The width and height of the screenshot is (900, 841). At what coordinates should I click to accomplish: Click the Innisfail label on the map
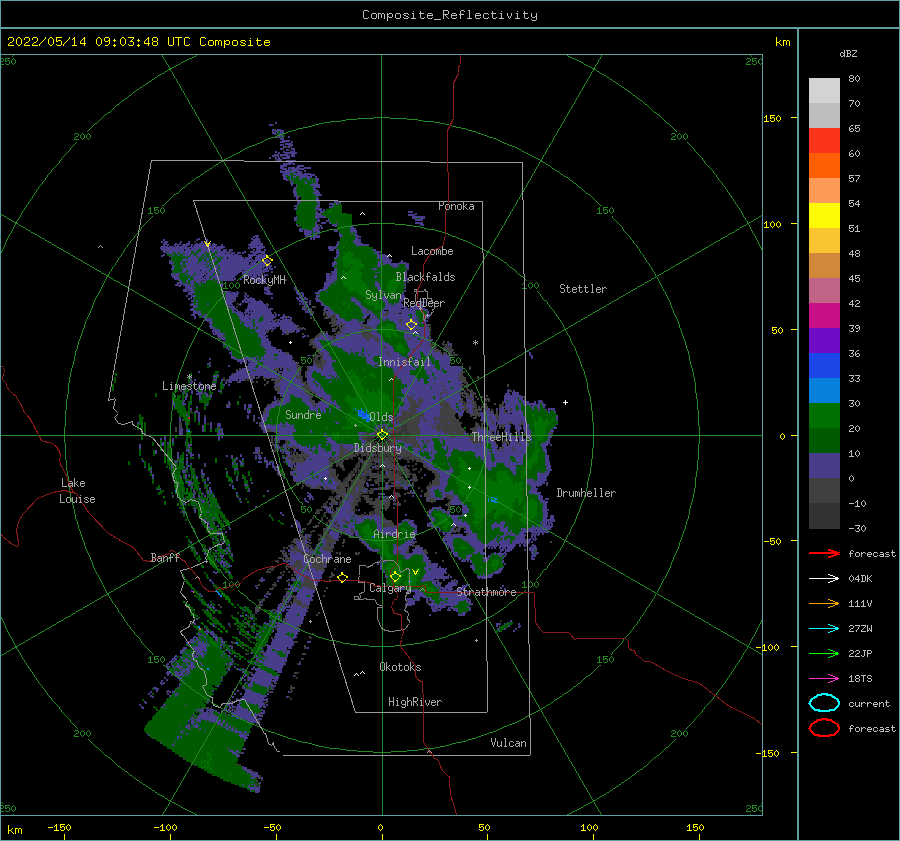[404, 362]
